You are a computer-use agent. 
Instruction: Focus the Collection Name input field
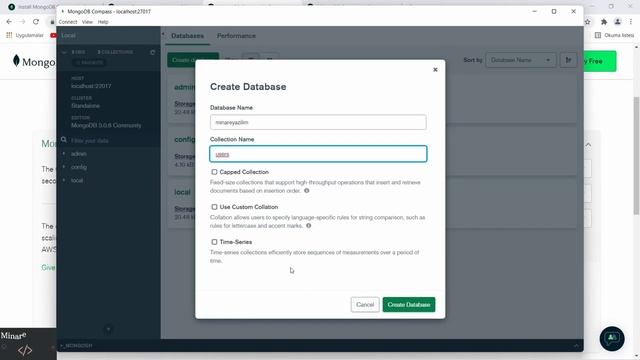pos(318,154)
